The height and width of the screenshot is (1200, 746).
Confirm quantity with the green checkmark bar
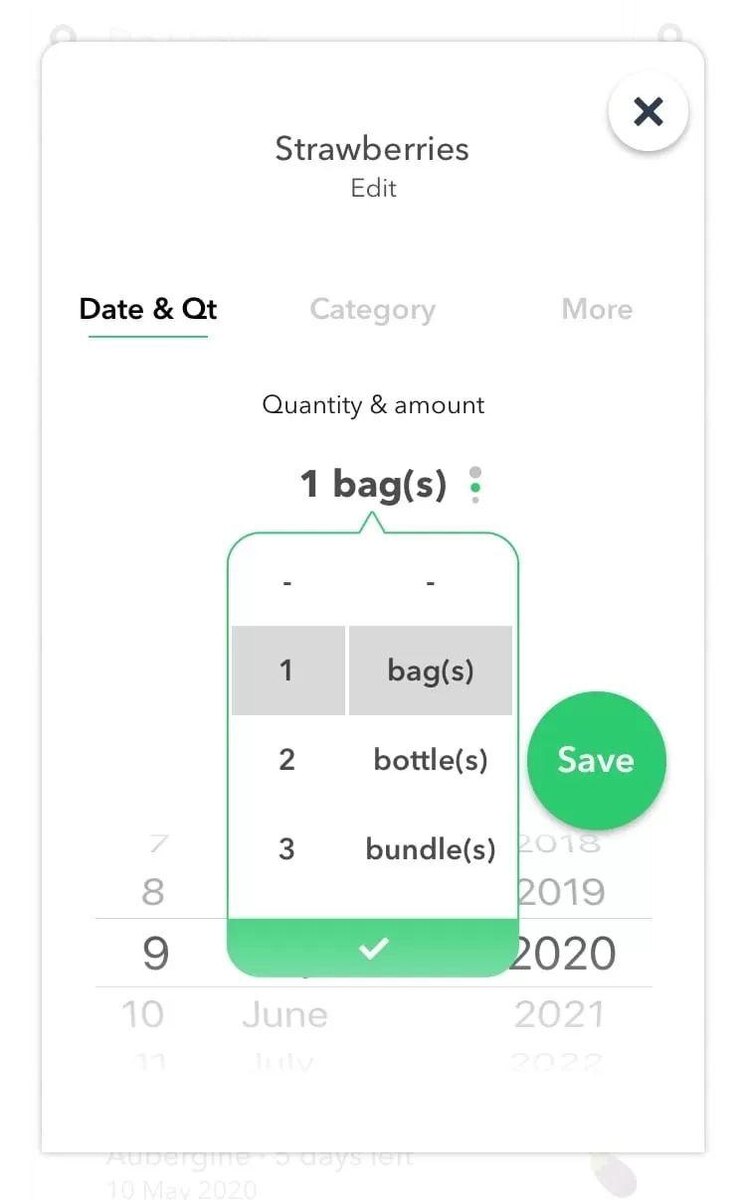373,948
